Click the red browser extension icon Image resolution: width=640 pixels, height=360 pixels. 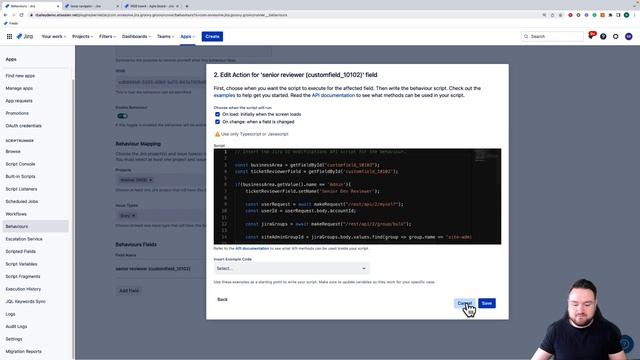pyautogui.click(x=570, y=15)
